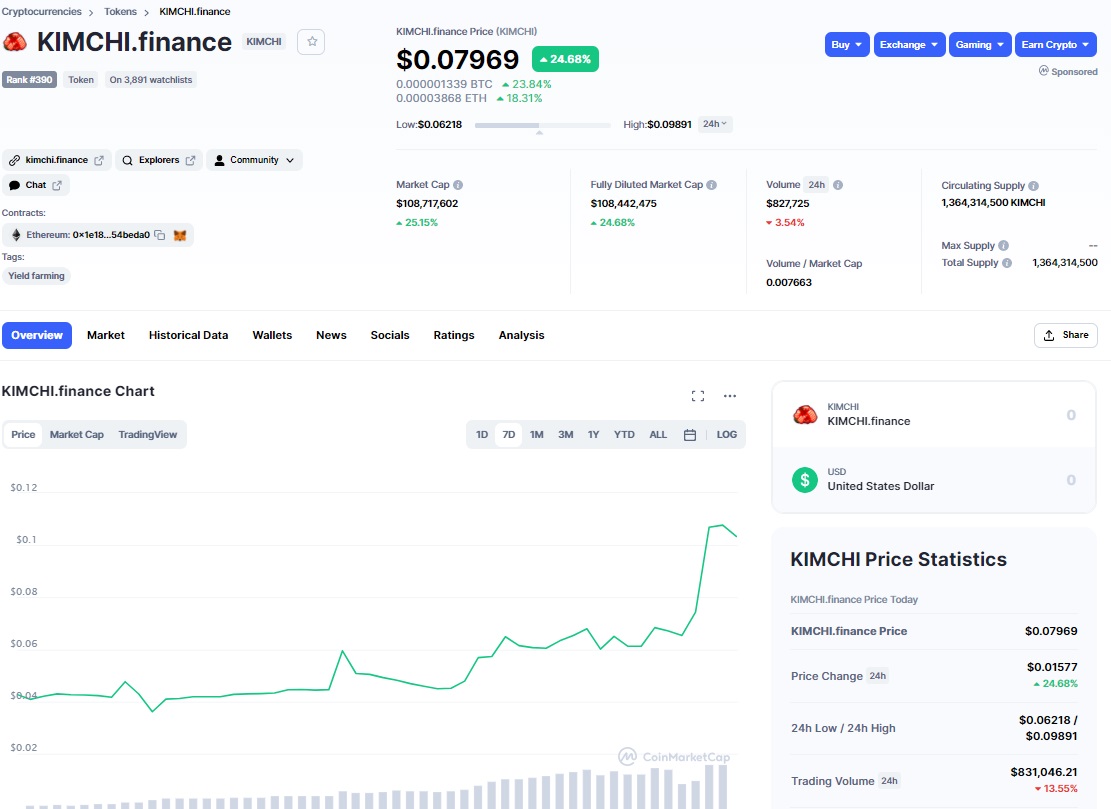The width and height of the screenshot is (1111, 809).
Task: Add KIMCHI to watchlist with star icon
Action: tap(311, 42)
